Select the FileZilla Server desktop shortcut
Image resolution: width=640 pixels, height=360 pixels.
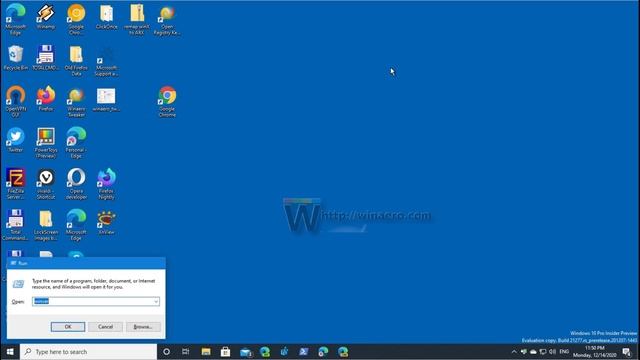16,184
